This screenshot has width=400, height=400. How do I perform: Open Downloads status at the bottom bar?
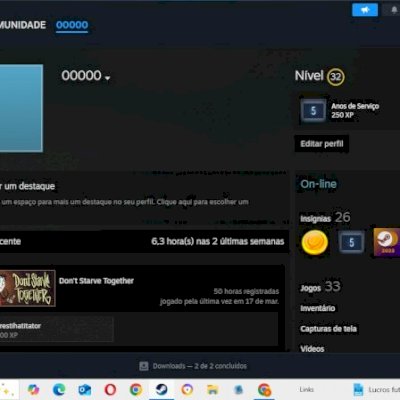click(x=193, y=366)
